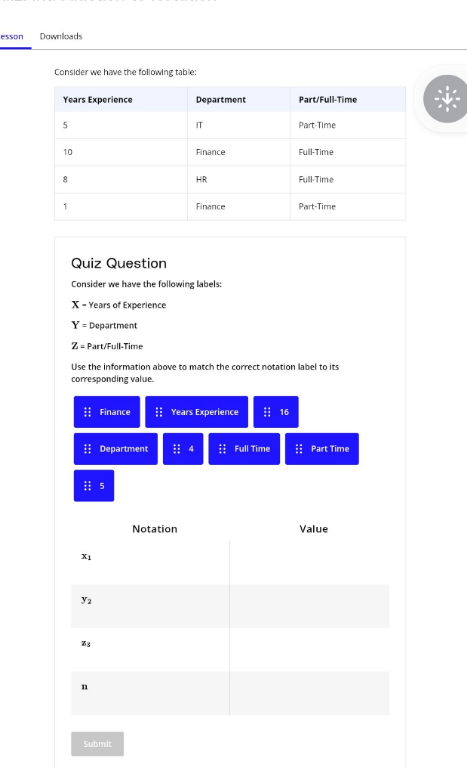Click the drag handle on the 5 chip
Screen dimensions: 467x768
88,486
